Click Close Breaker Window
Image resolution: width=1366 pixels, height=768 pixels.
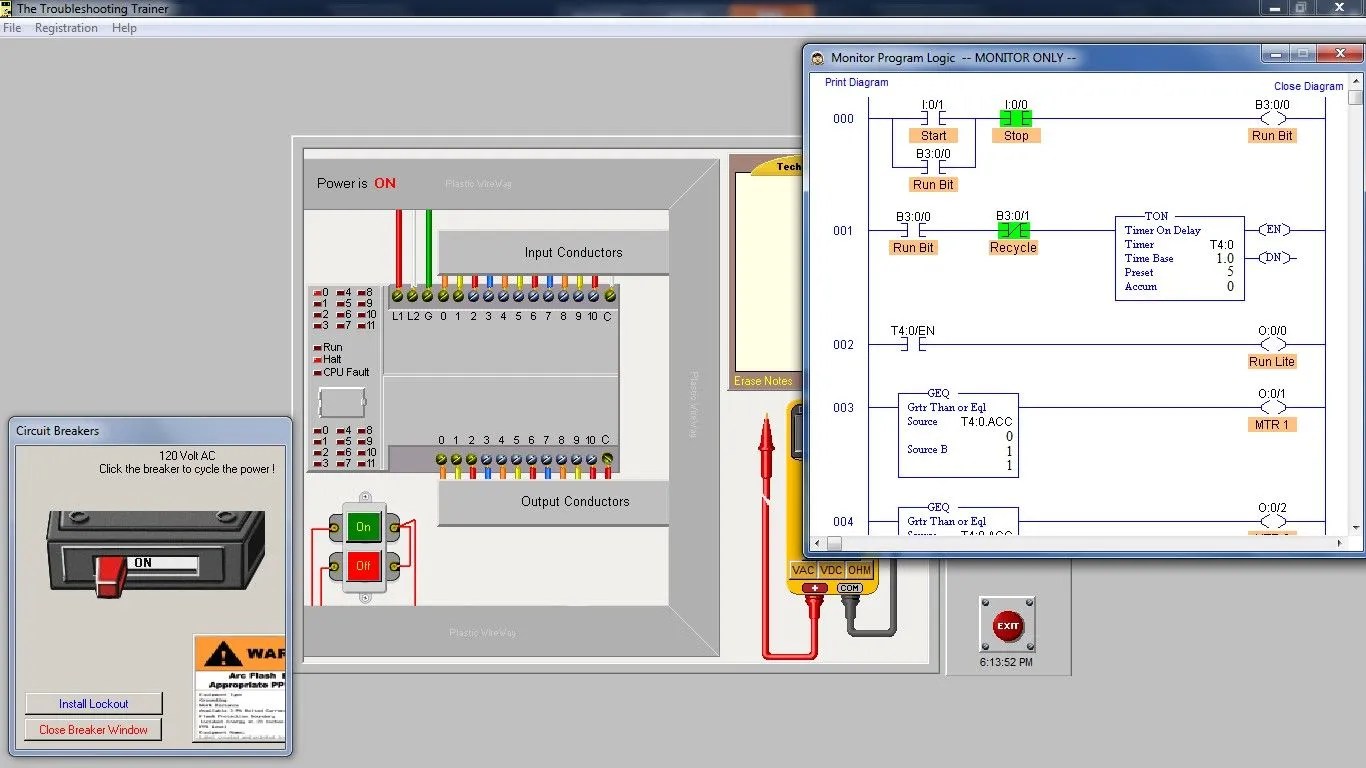[x=92, y=729]
